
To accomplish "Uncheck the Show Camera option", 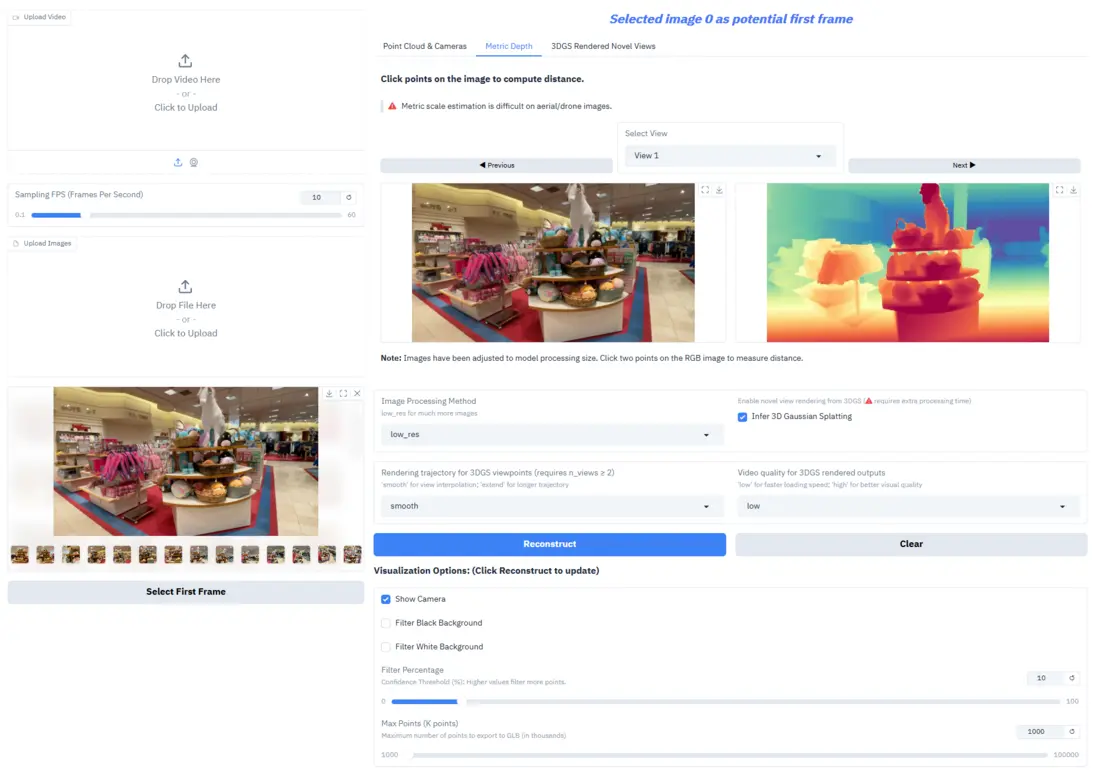I will pyautogui.click(x=386, y=599).
